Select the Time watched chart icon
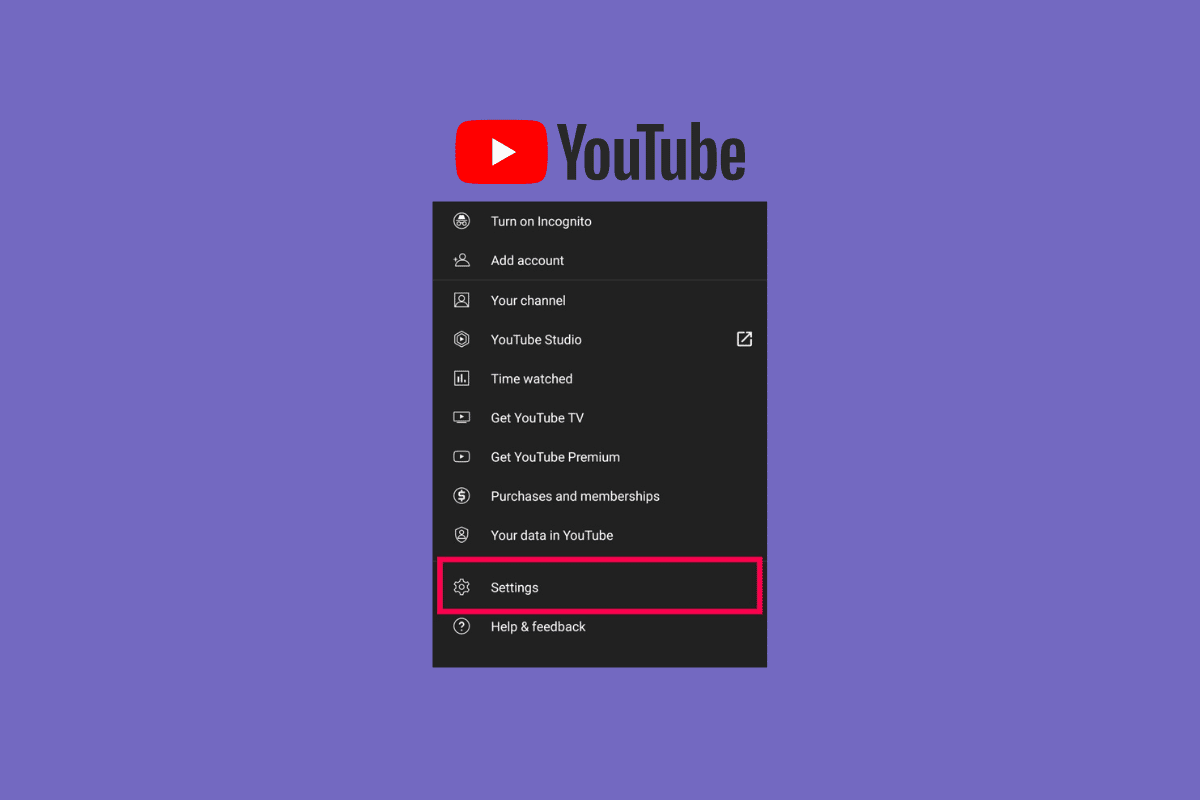Viewport: 1200px width, 800px height. click(x=461, y=378)
